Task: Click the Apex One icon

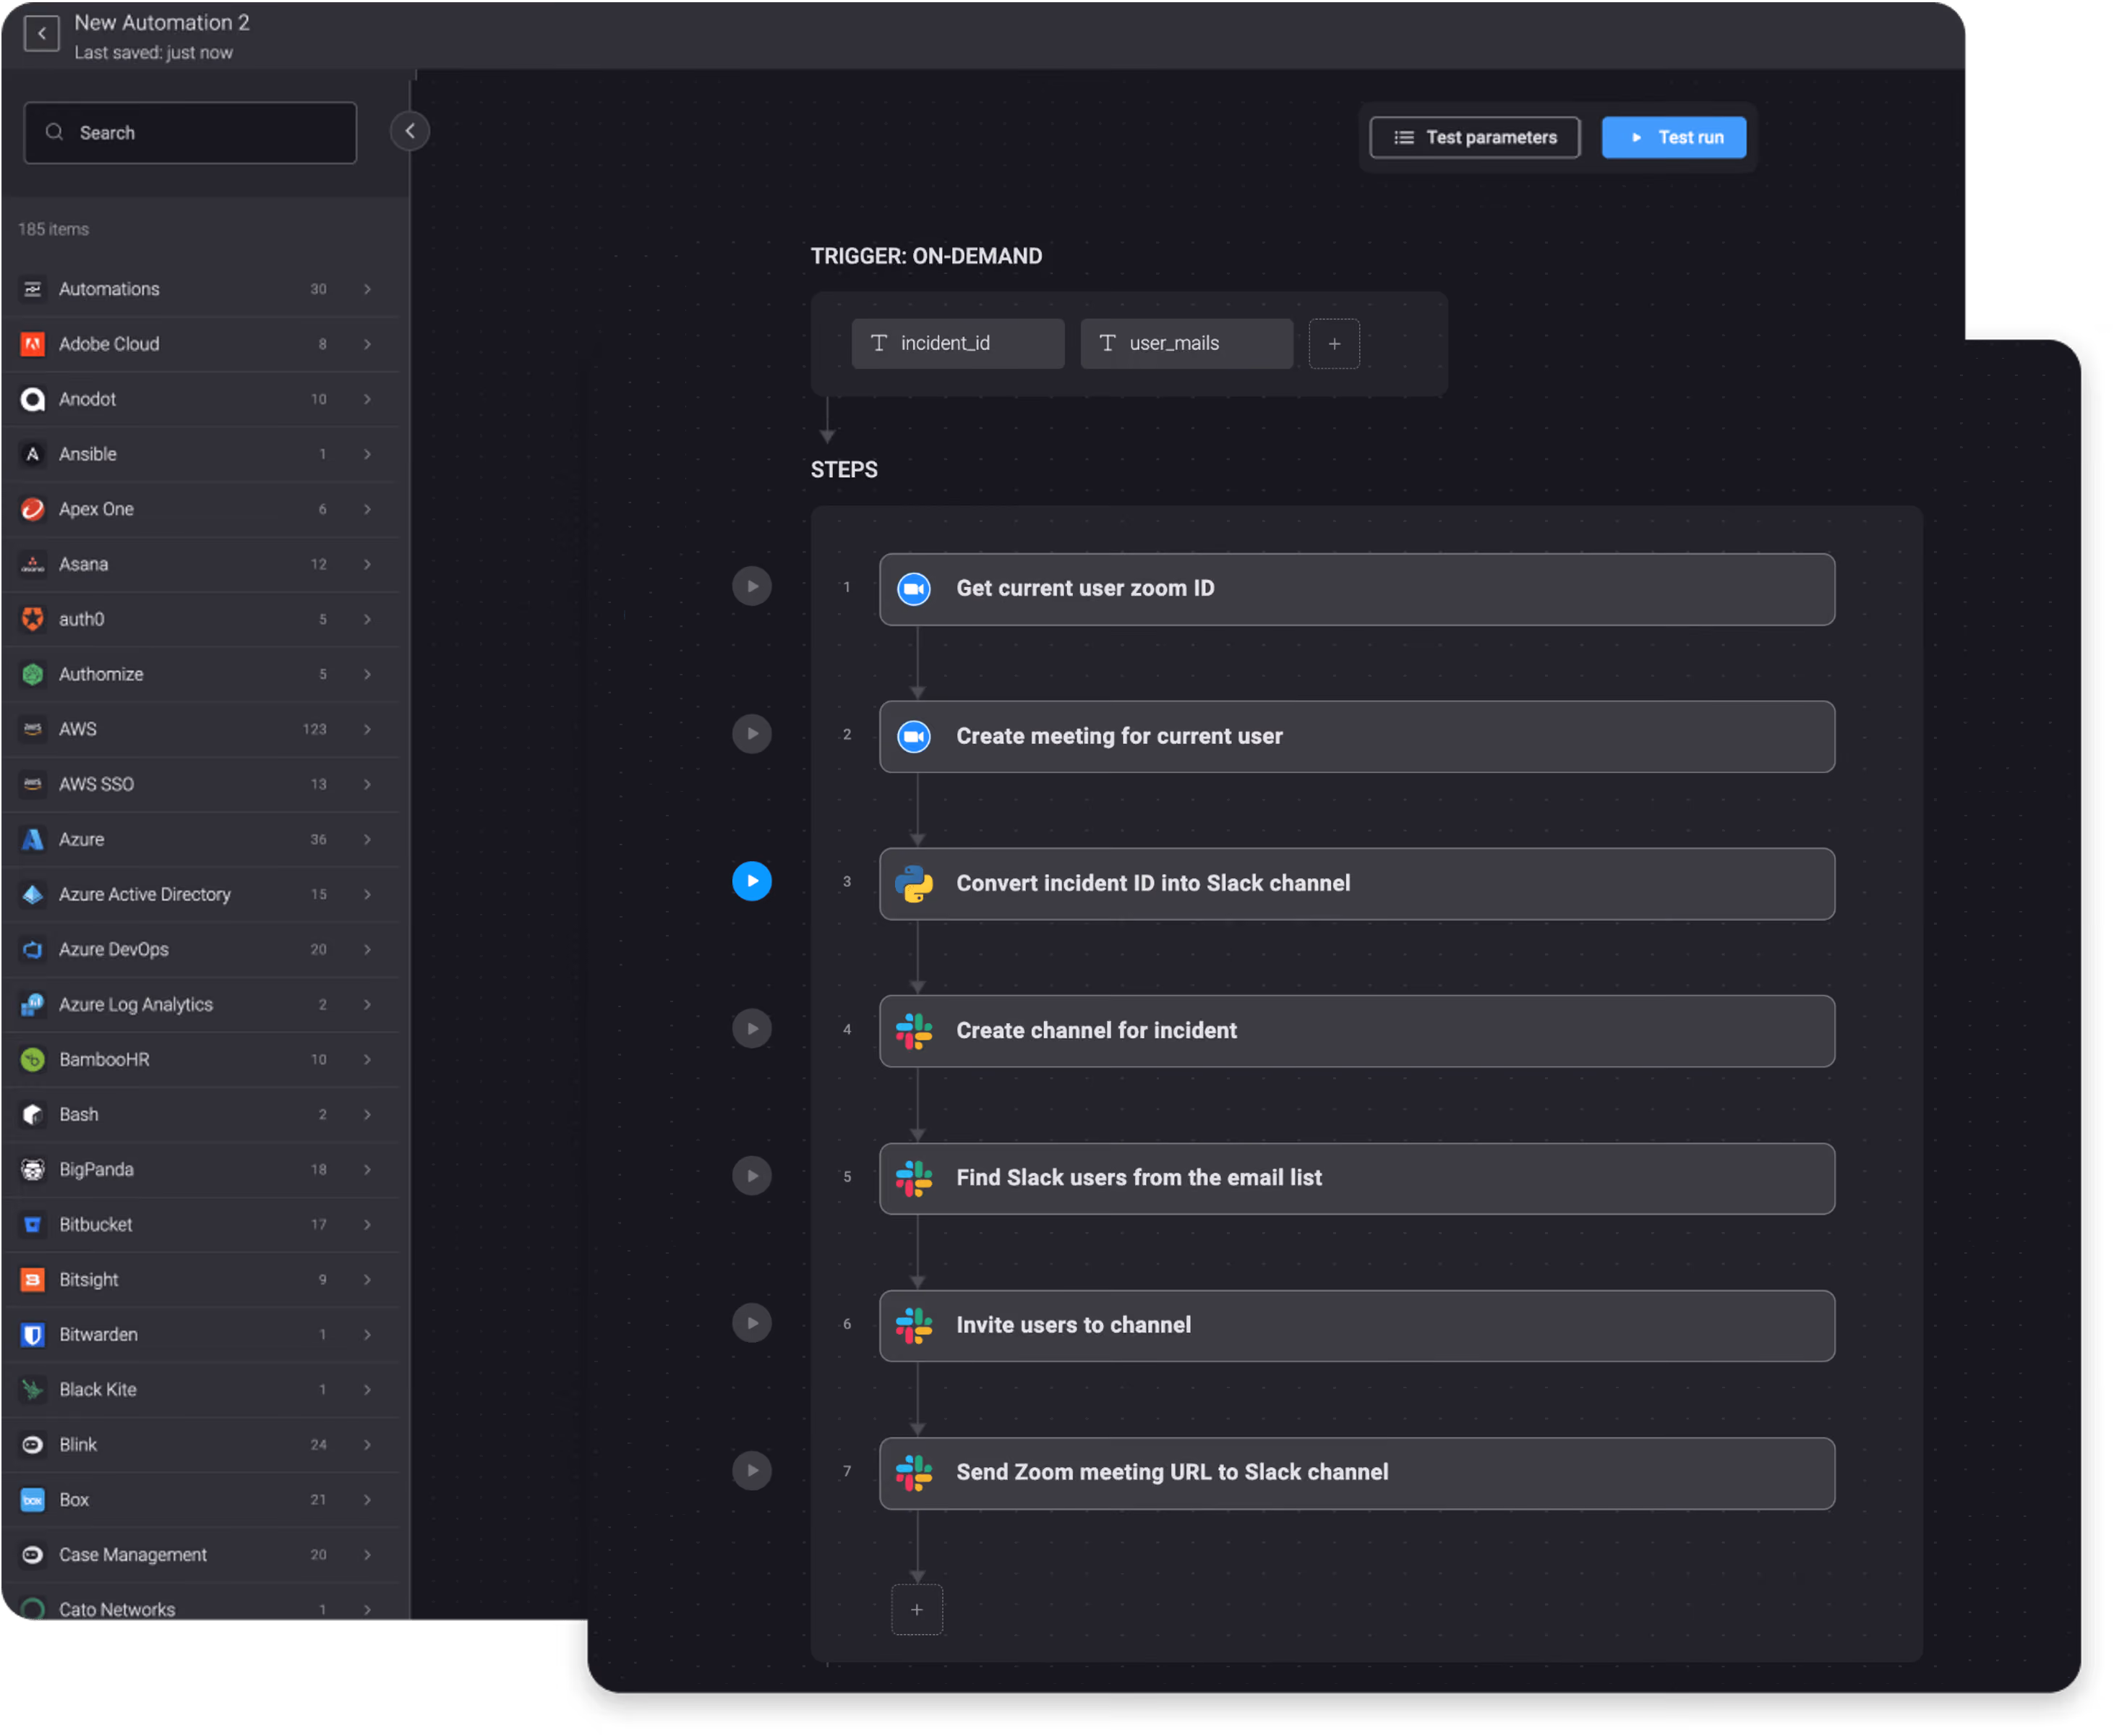Action: (x=33, y=509)
